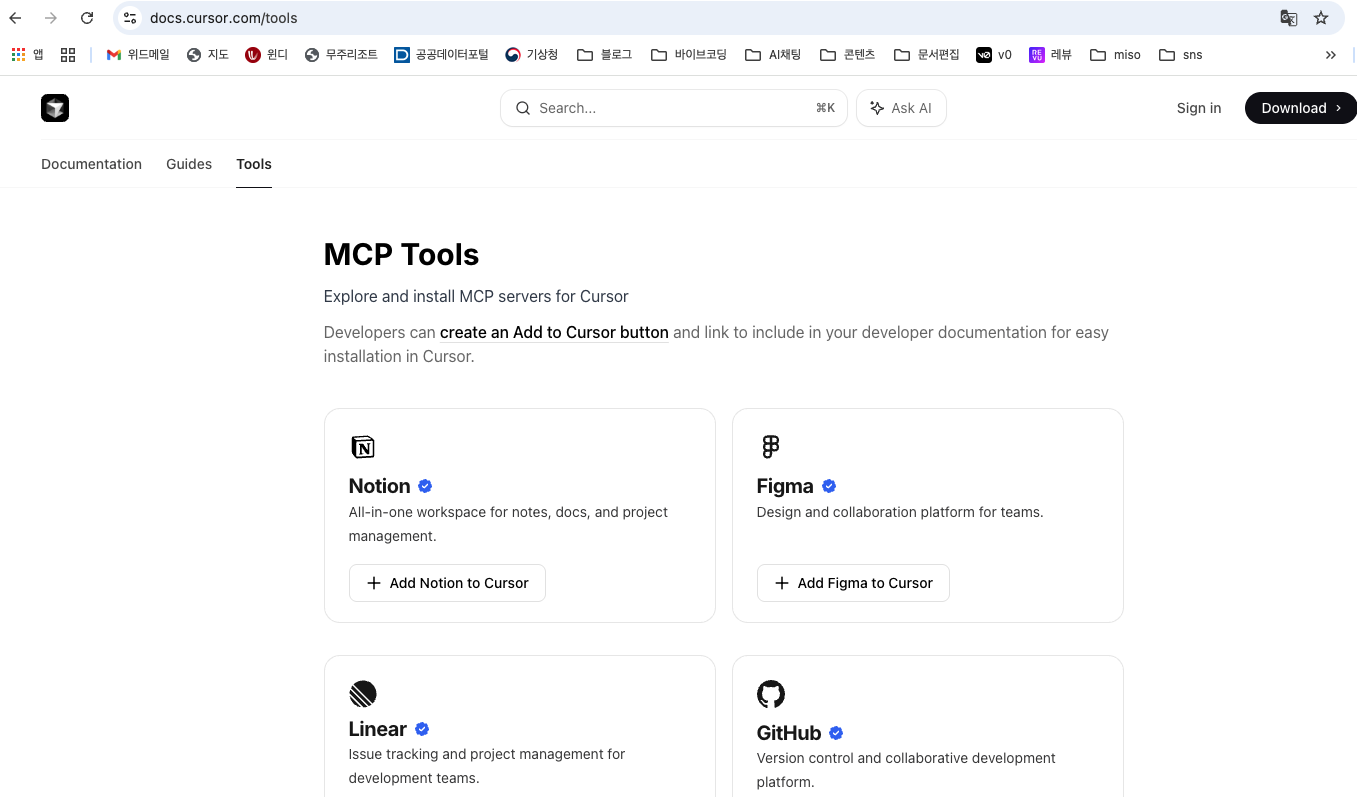The image size is (1357, 797).
Task: Open the 레뷰 bookmark
Action: [x=1050, y=55]
